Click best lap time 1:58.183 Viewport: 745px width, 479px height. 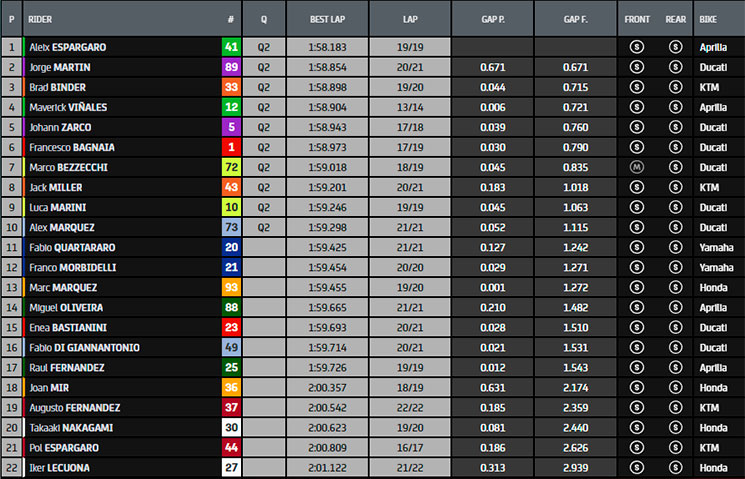click(327, 48)
